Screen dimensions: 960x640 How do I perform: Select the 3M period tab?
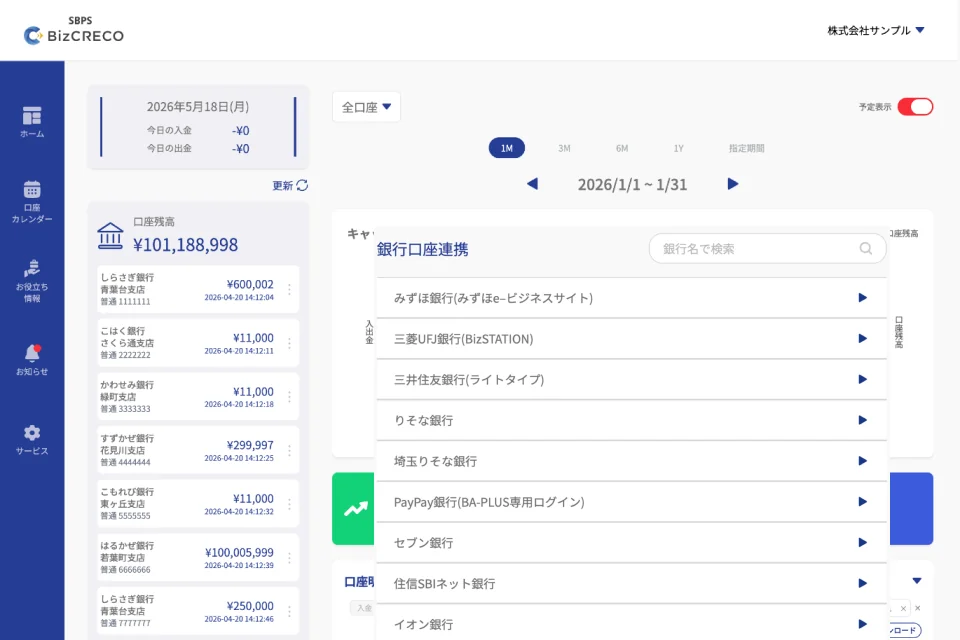pyautogui.click(x=564, y=148)
